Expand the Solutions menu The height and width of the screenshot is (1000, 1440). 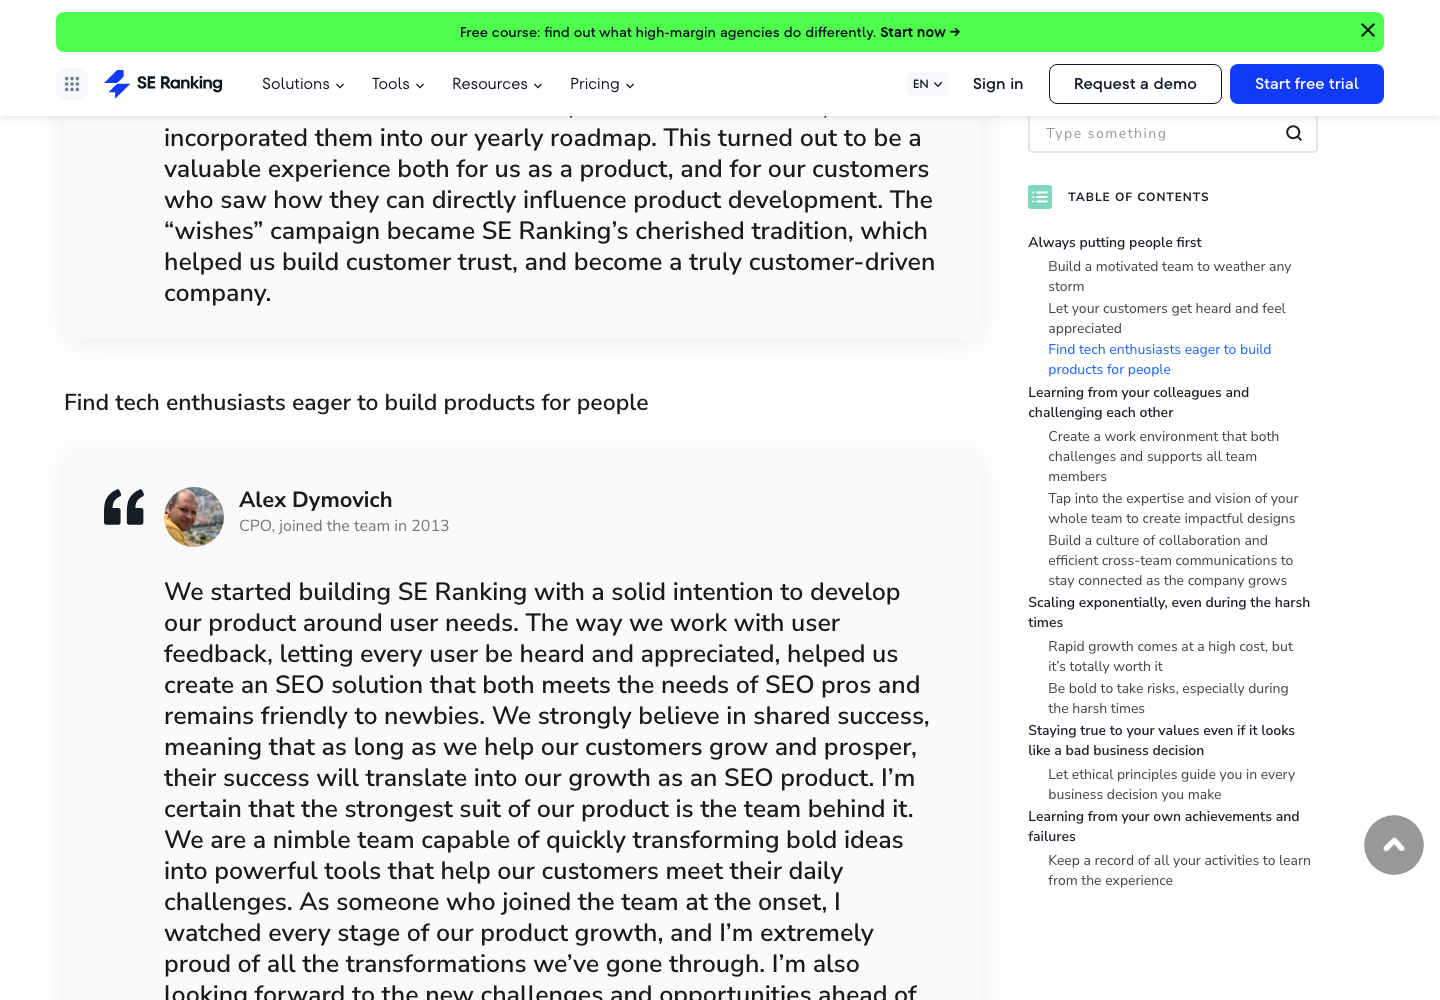303,84
